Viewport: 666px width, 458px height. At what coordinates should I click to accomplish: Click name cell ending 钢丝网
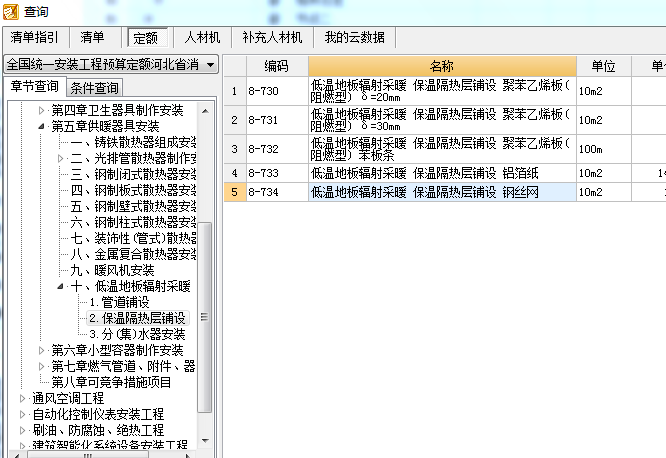pos(442,192)
